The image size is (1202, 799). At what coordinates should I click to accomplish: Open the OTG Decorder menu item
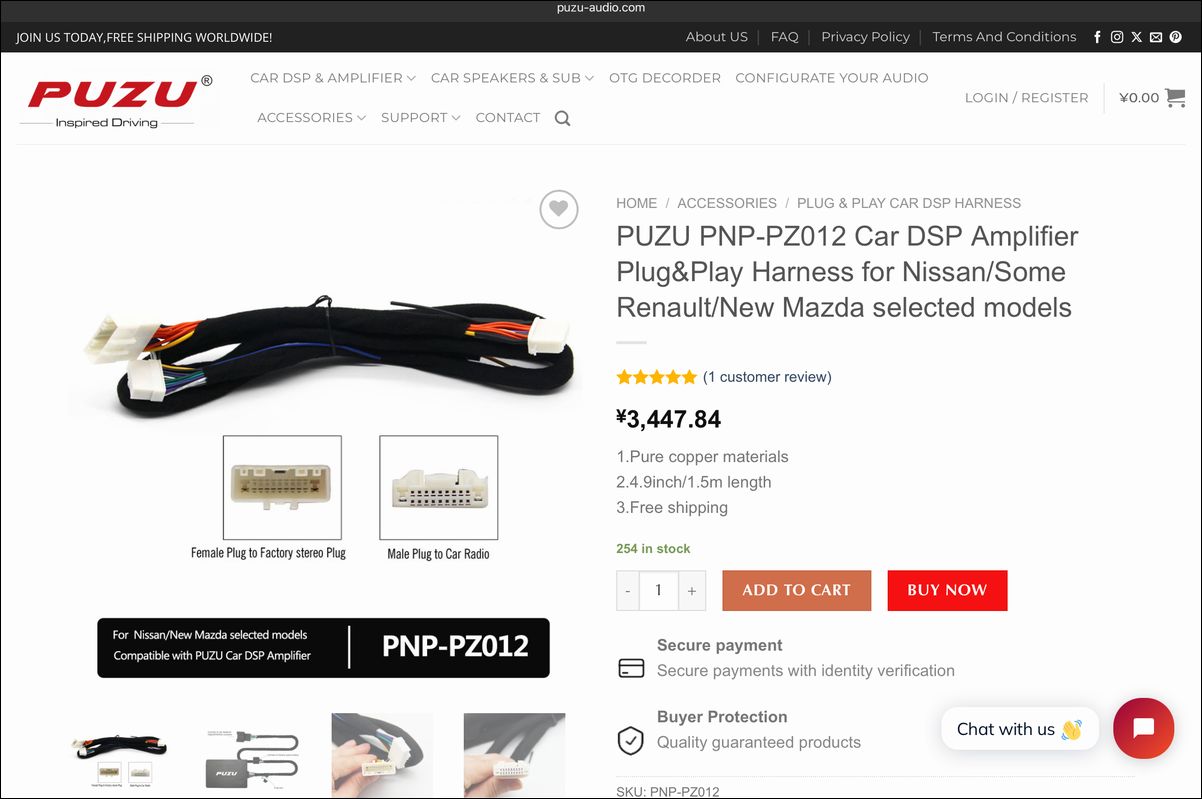(x=665, y=78)
